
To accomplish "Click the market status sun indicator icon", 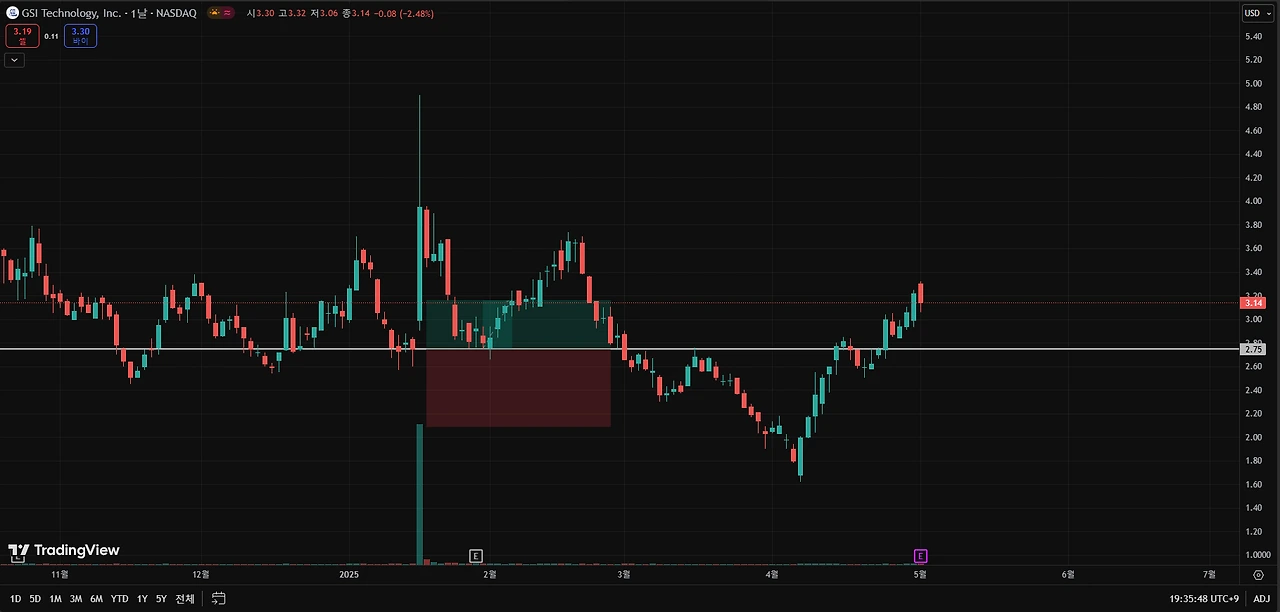I will tap(214, 13).
